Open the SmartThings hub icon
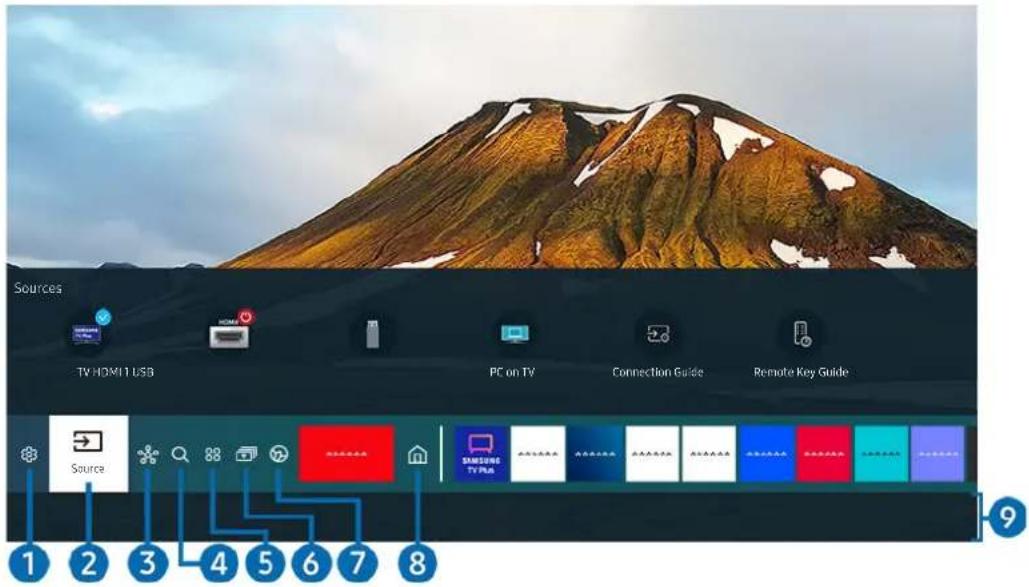 [148, 454]
